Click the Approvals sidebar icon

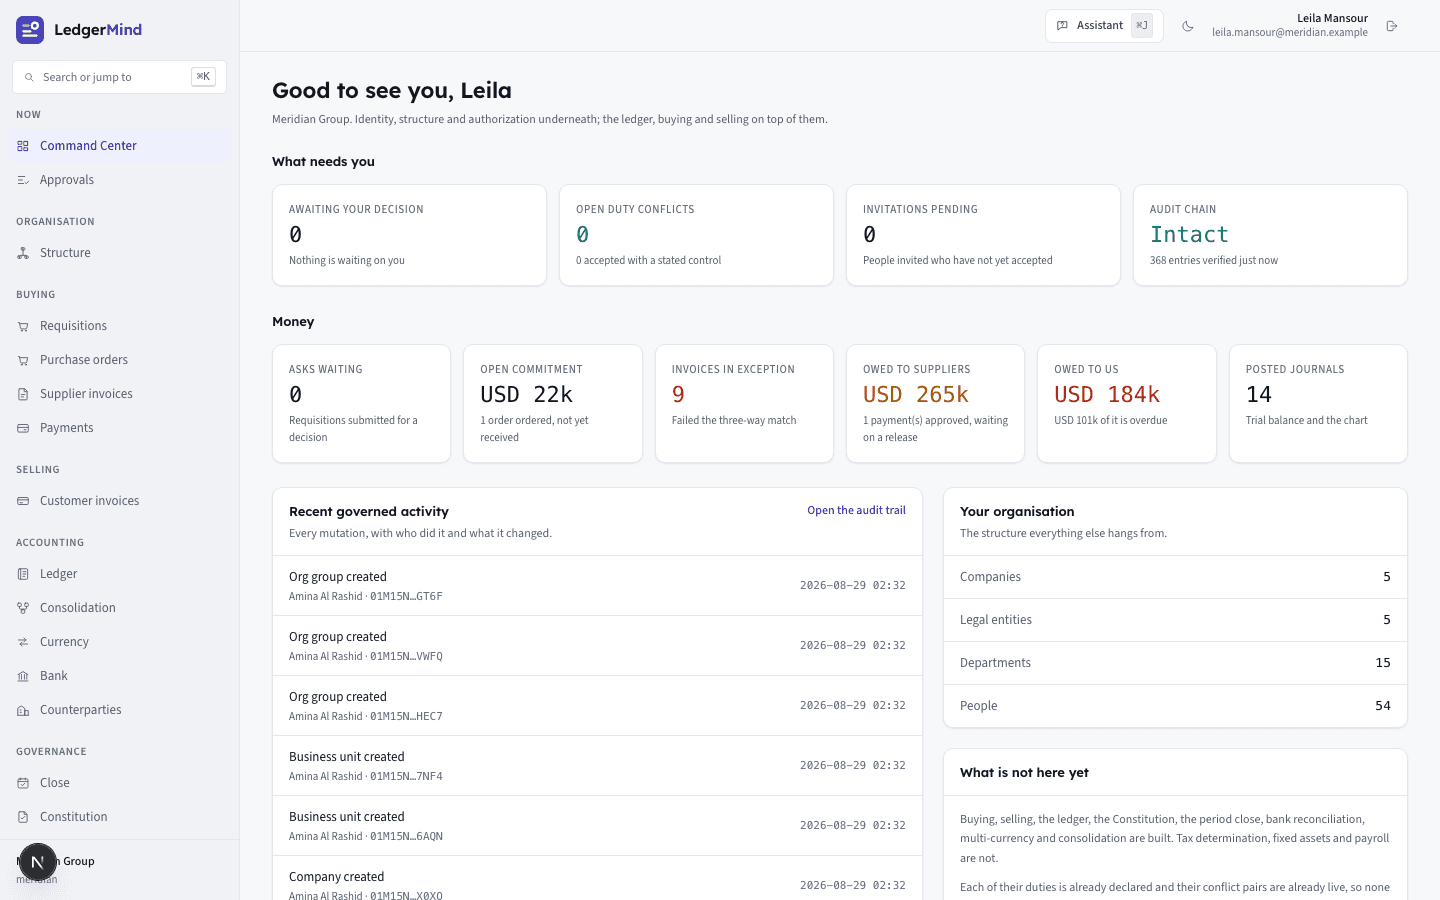click(x=23, y=180)
